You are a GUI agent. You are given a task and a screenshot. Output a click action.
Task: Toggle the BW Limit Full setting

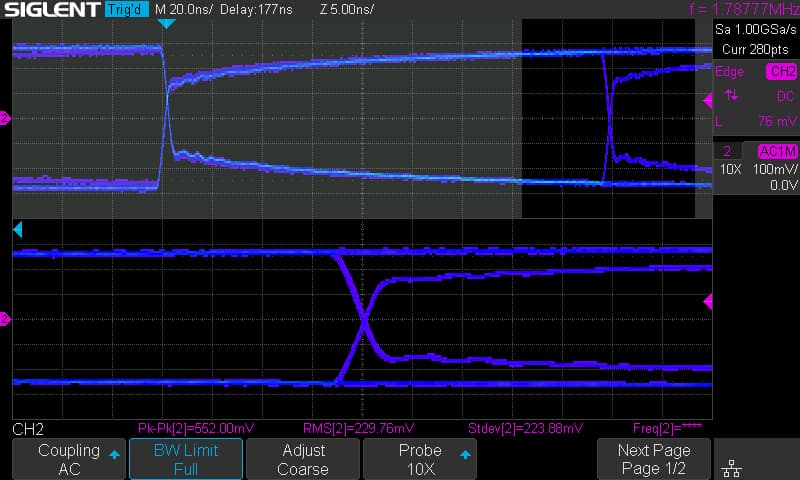point(186,459)
